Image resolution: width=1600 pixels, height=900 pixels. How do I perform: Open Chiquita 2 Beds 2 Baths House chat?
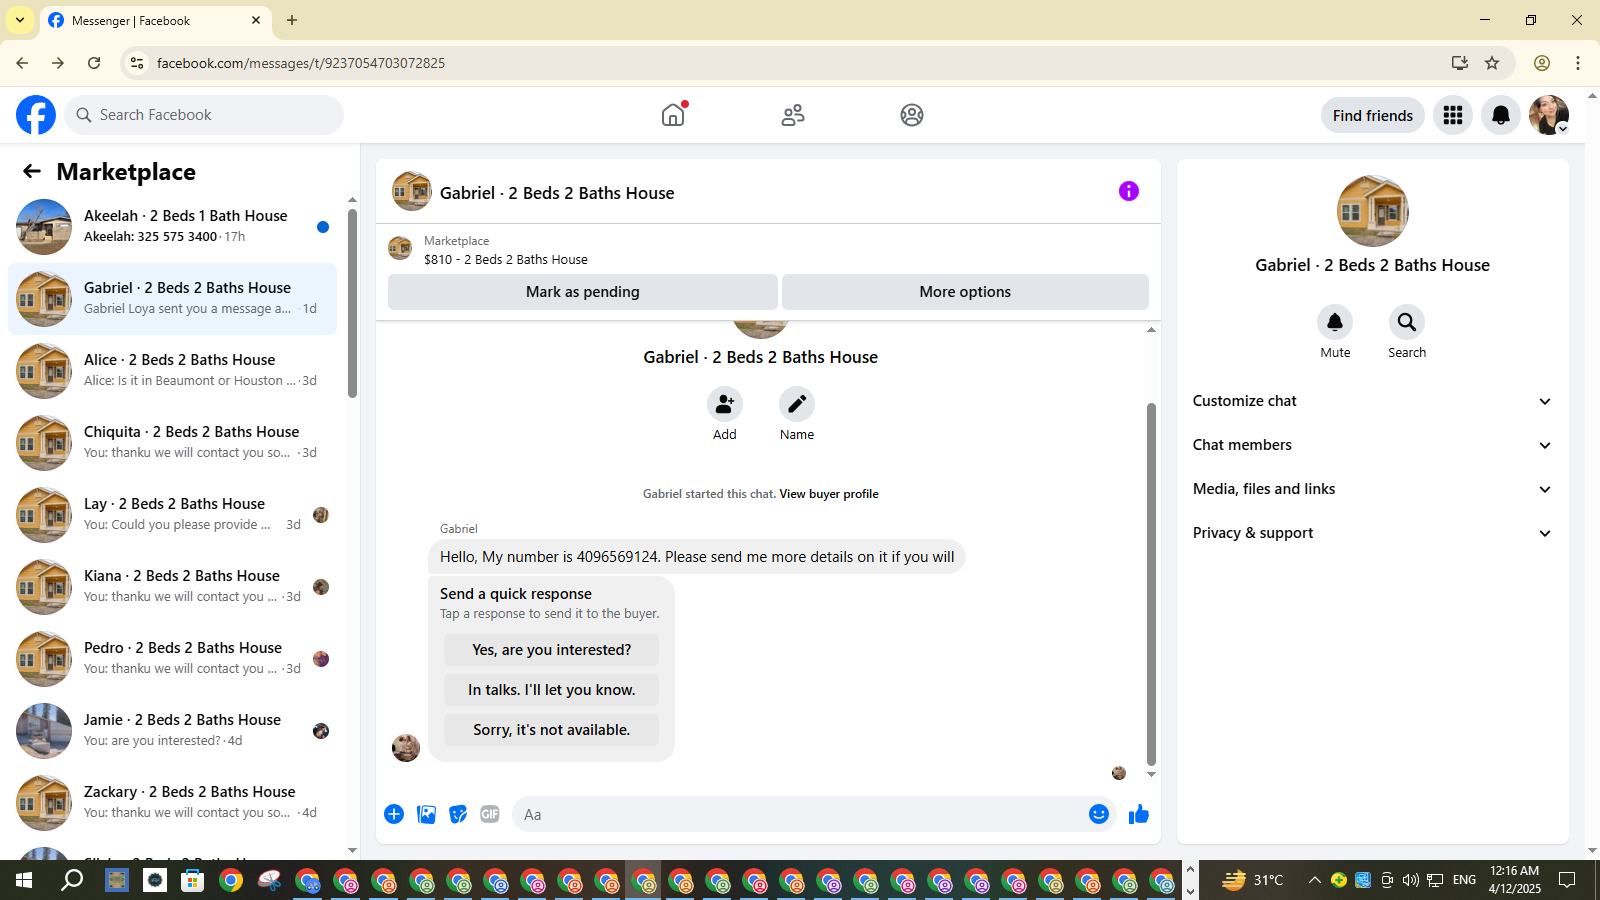pos(172,443)
